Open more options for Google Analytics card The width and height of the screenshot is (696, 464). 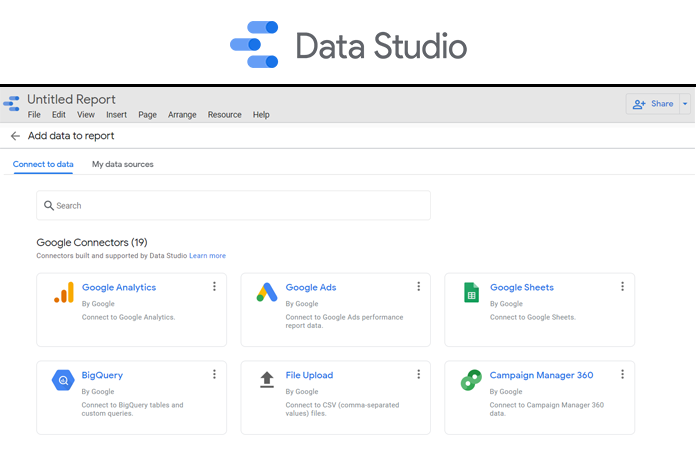point(214,287)
